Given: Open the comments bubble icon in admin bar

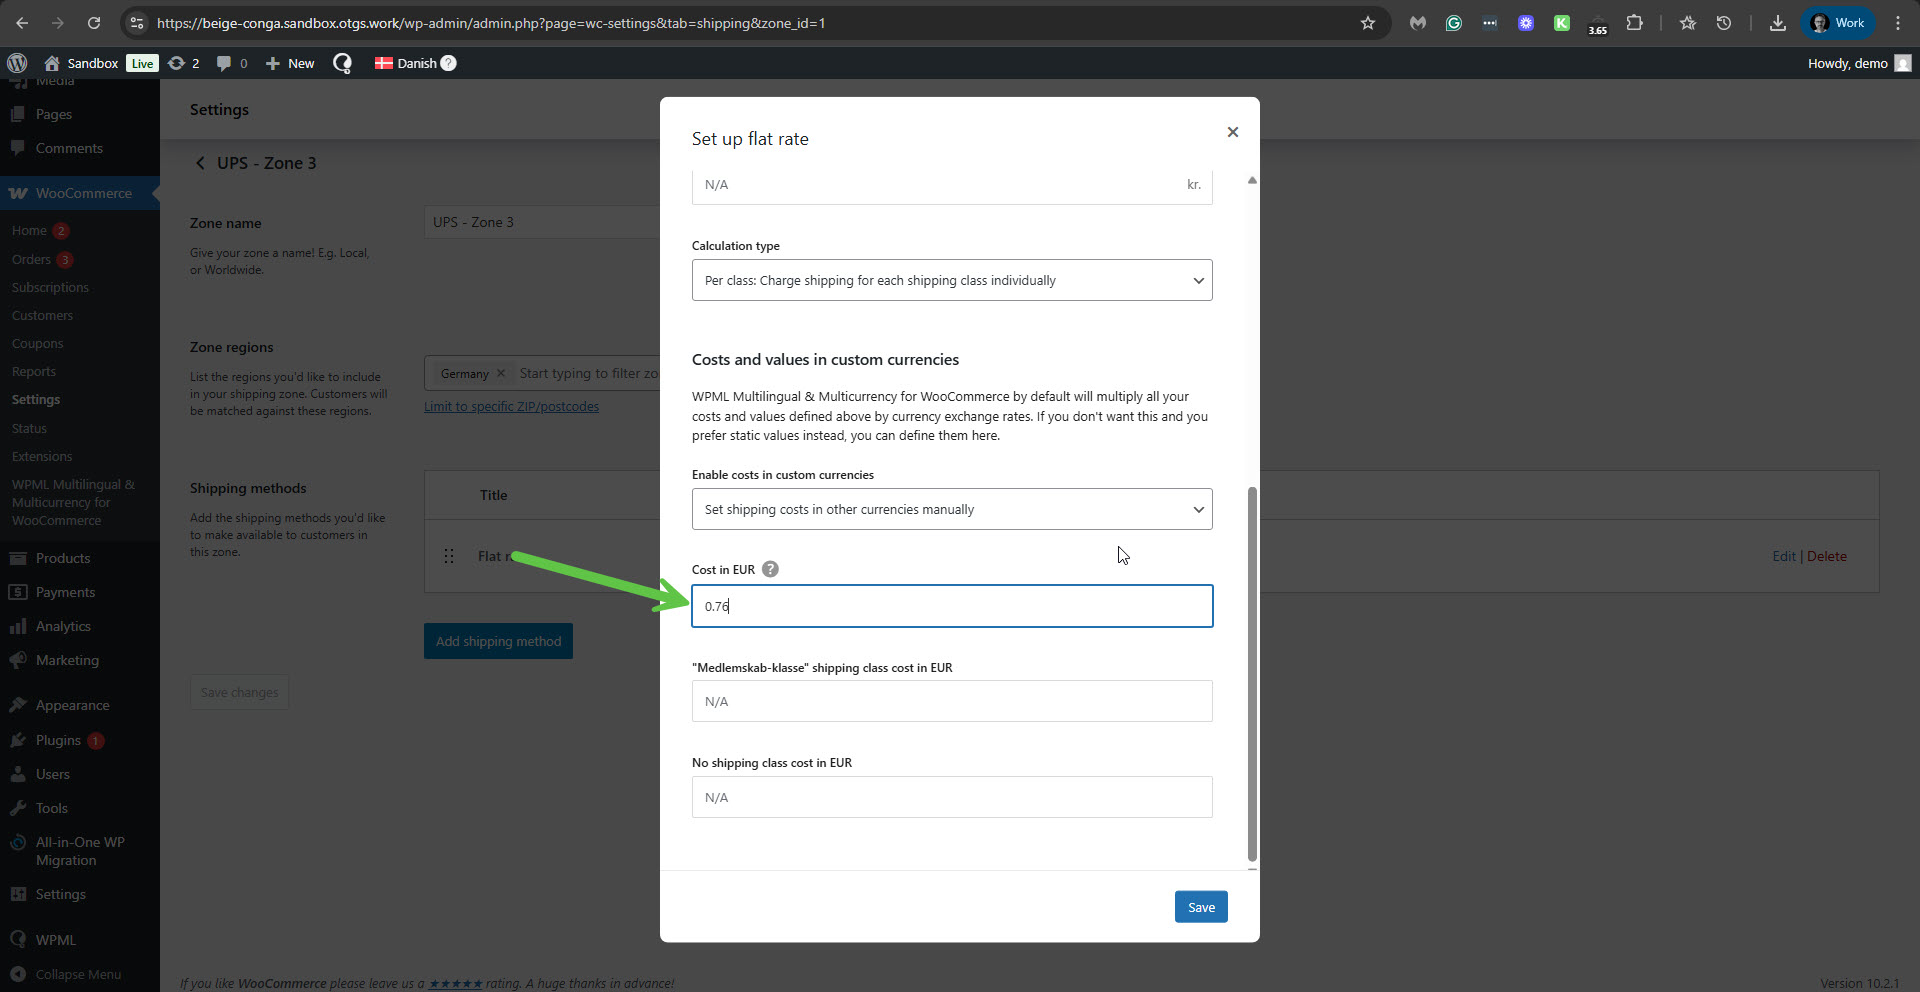Looking at the screenshot, I should 224,63.
